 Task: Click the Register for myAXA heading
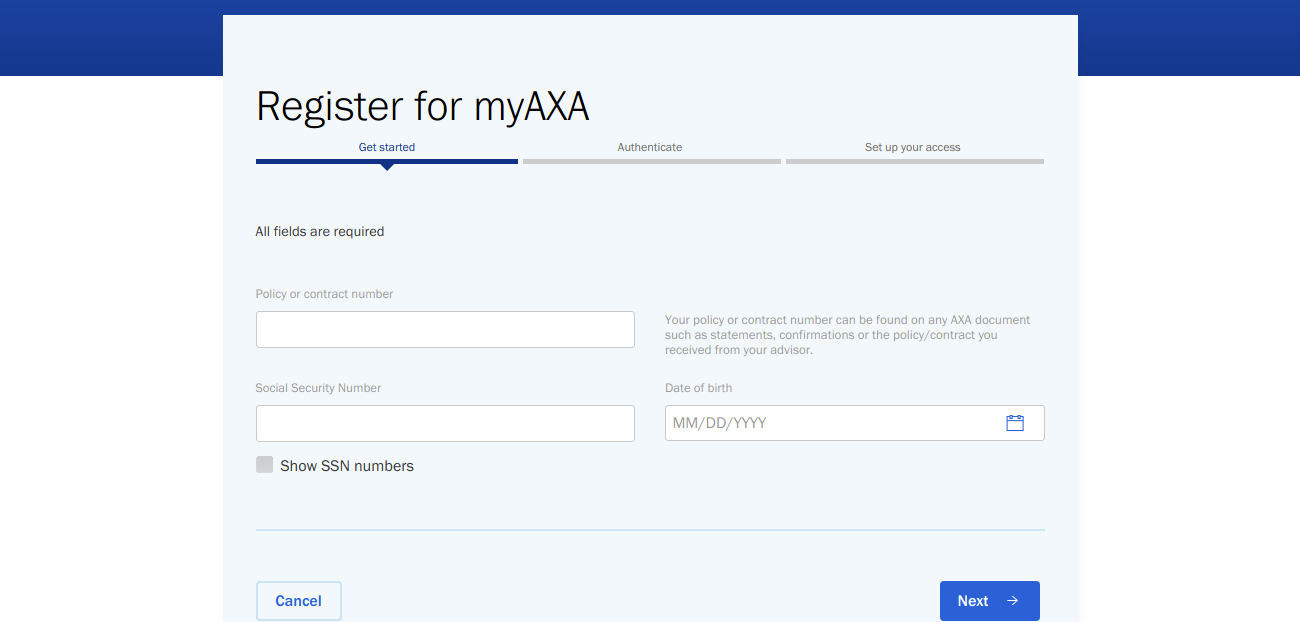(x=423, y=106)
